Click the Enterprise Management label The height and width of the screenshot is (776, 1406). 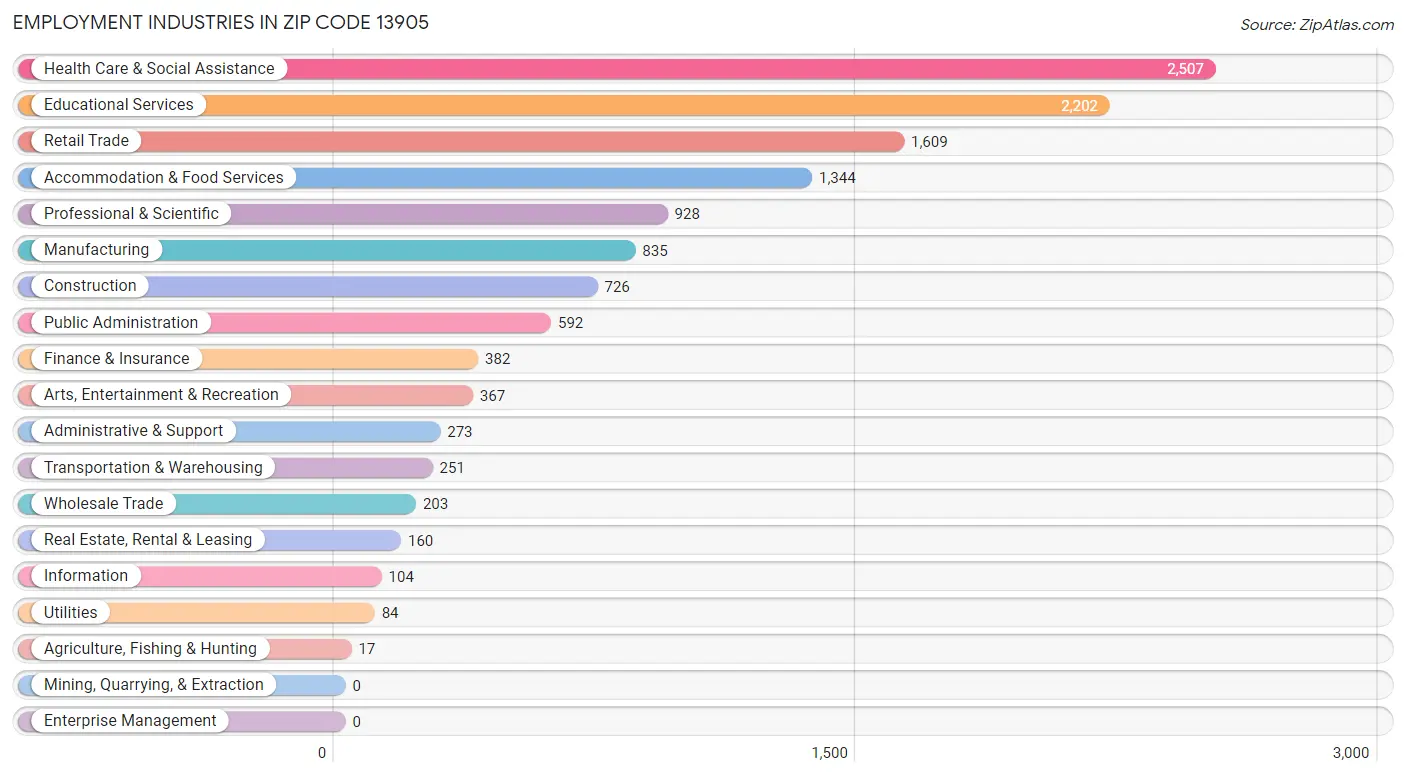click(130, 721)
